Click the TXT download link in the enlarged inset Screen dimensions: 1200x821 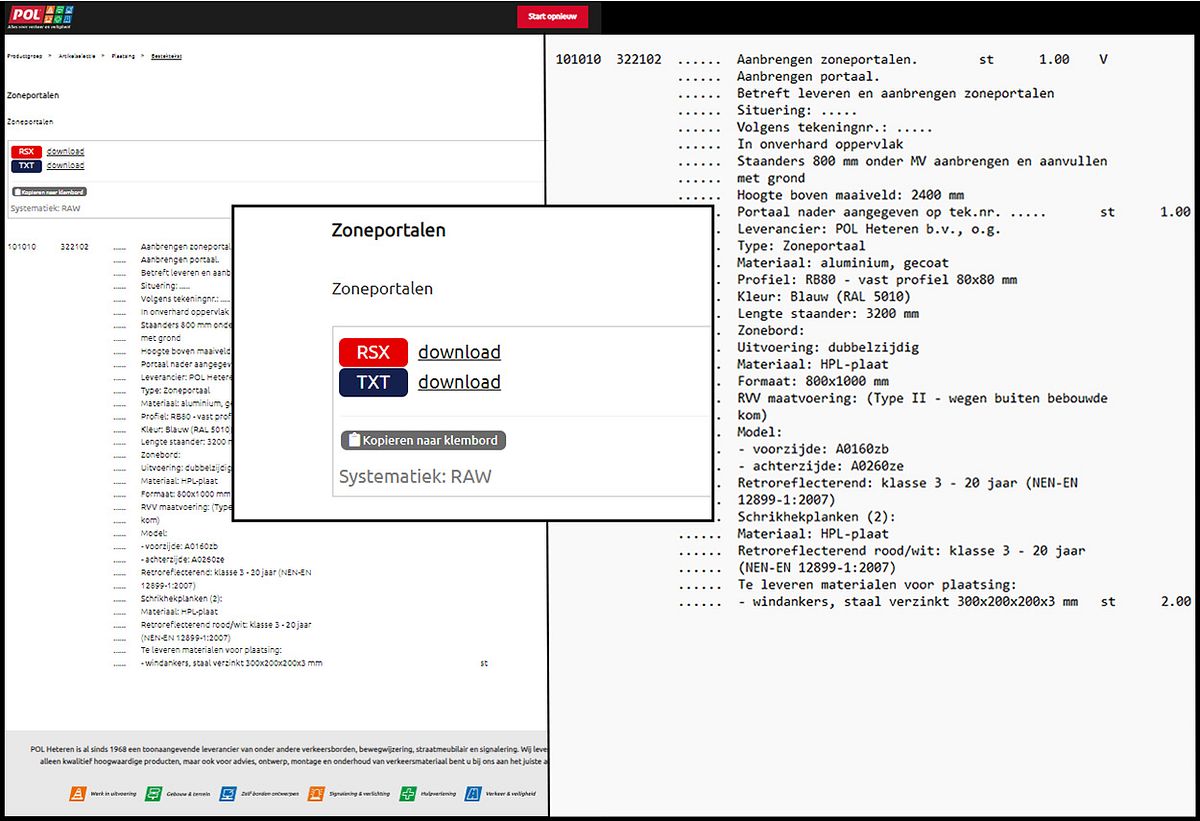459,382
